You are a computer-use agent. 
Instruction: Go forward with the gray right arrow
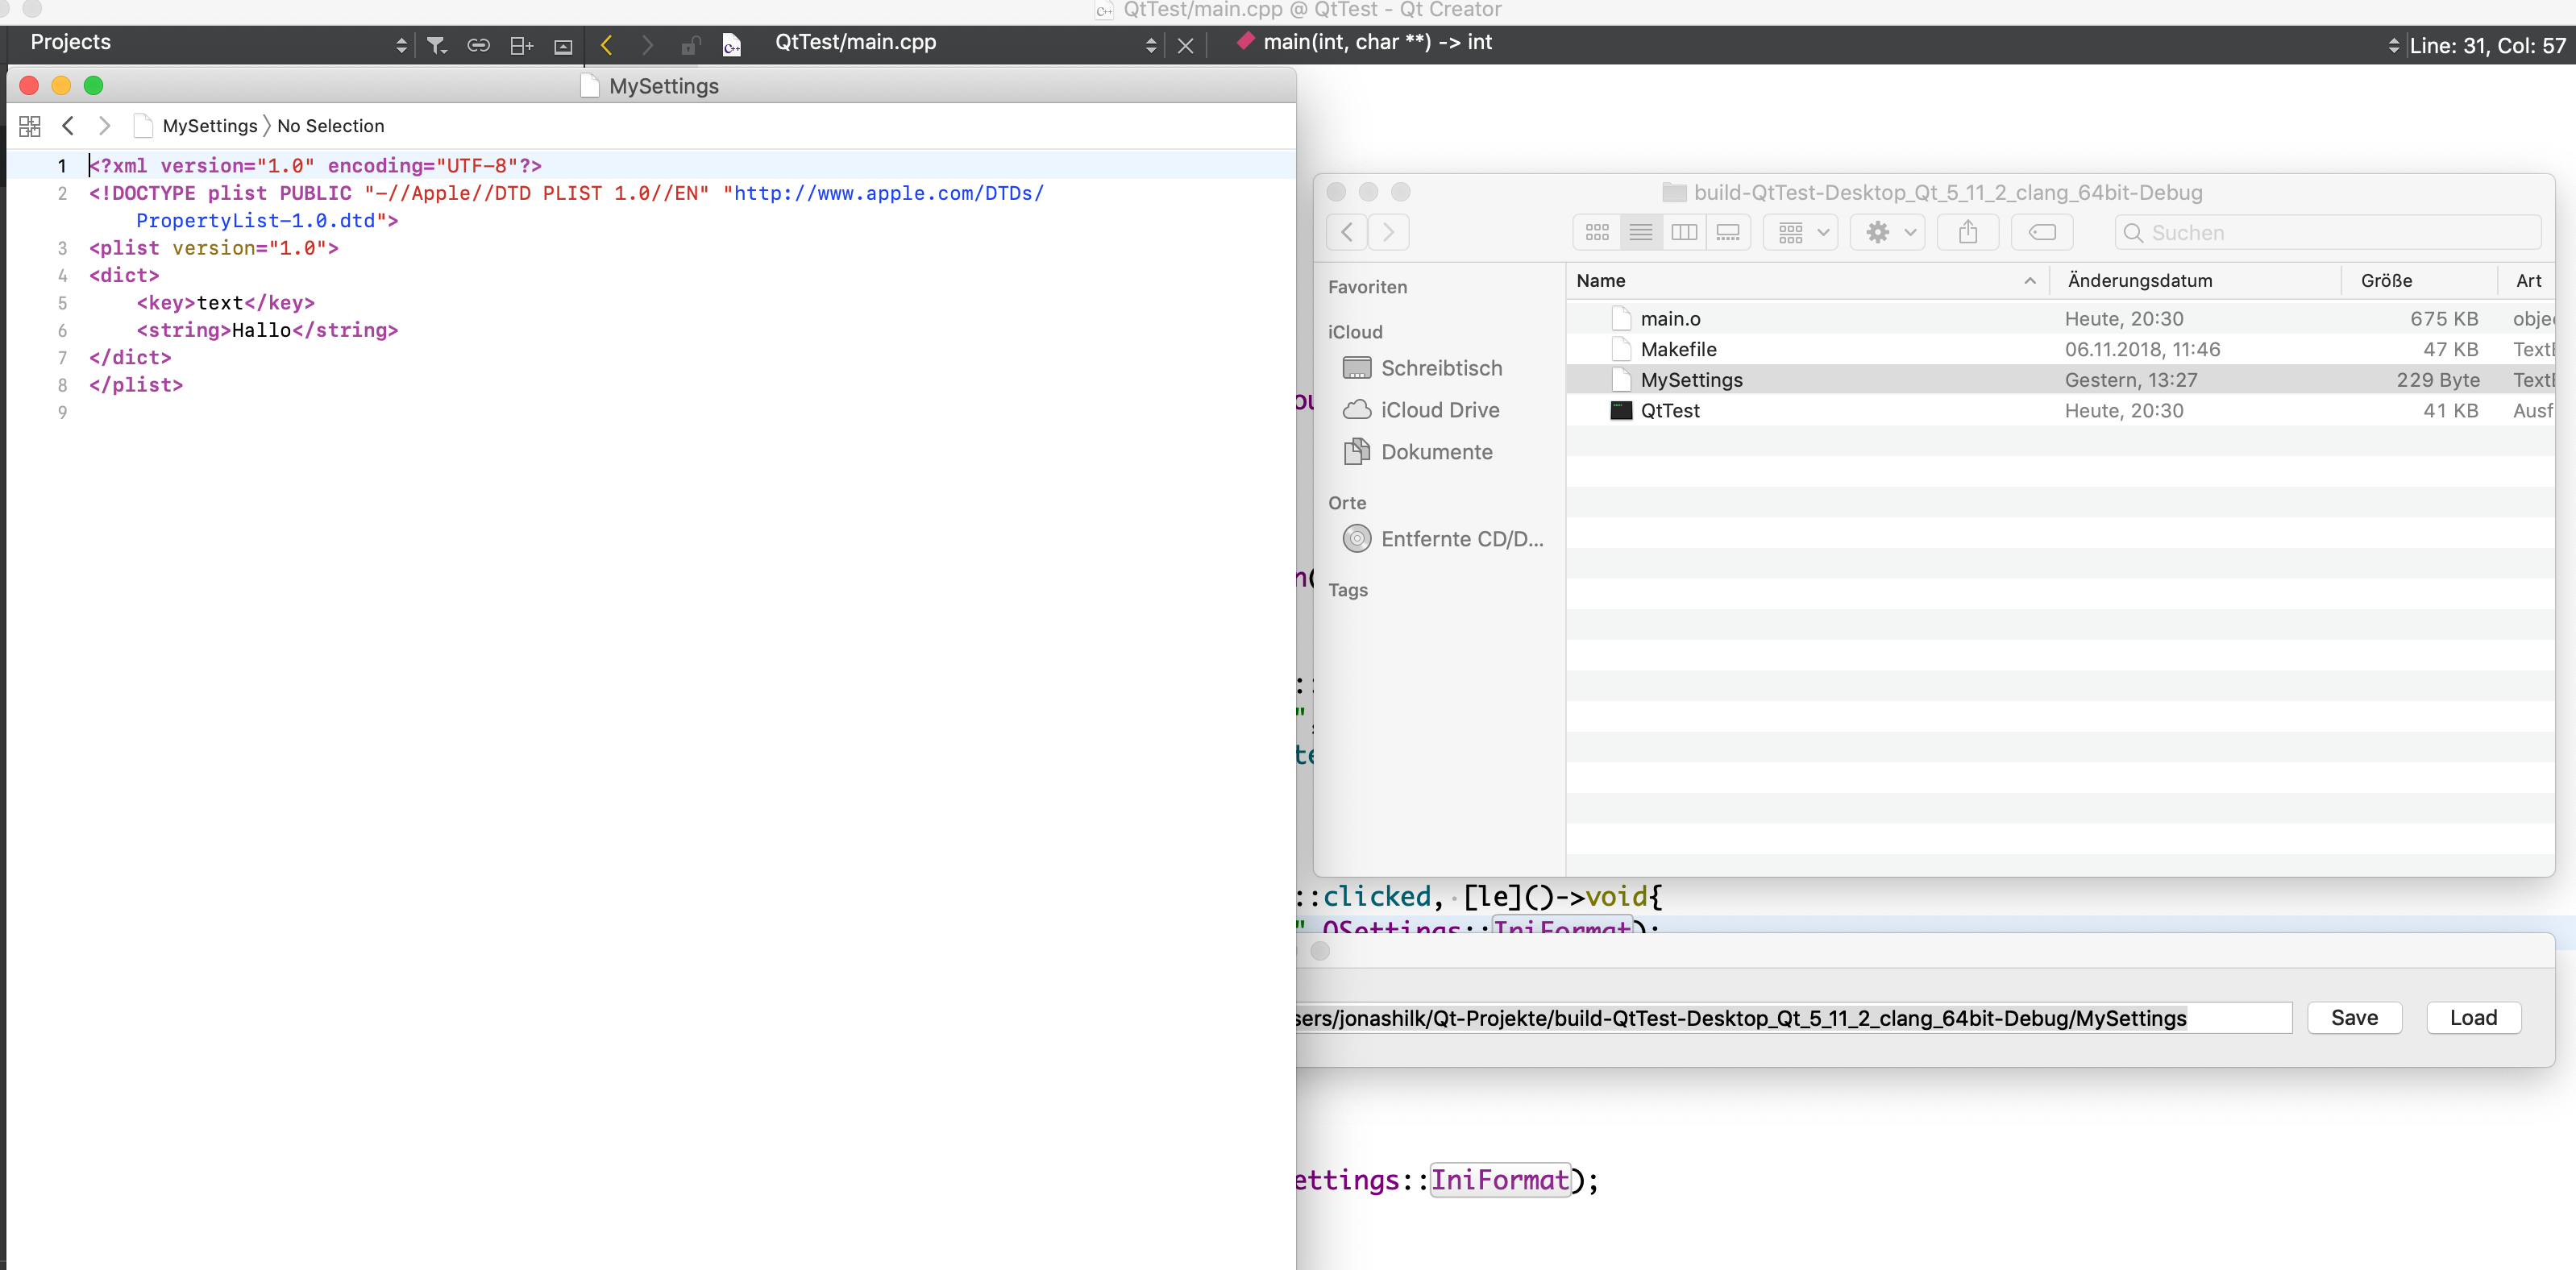647,45
